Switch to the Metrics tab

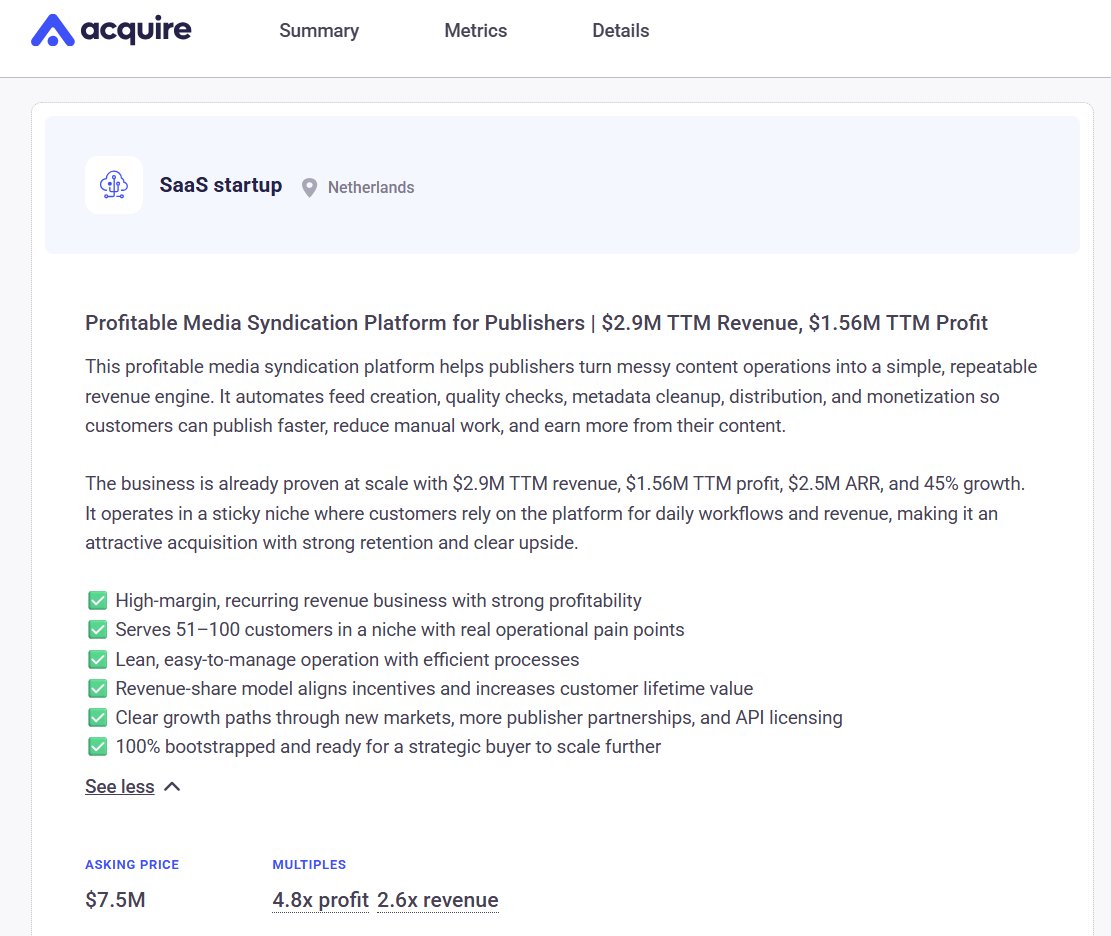point(475,30)
